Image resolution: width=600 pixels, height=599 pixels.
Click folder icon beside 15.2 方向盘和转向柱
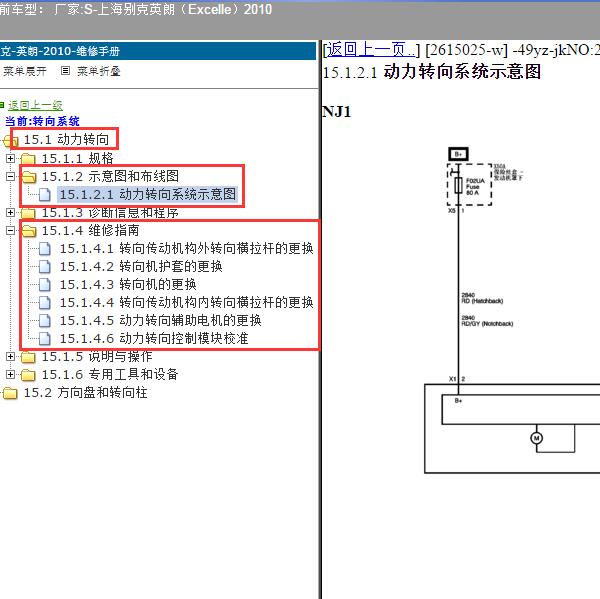10,393
